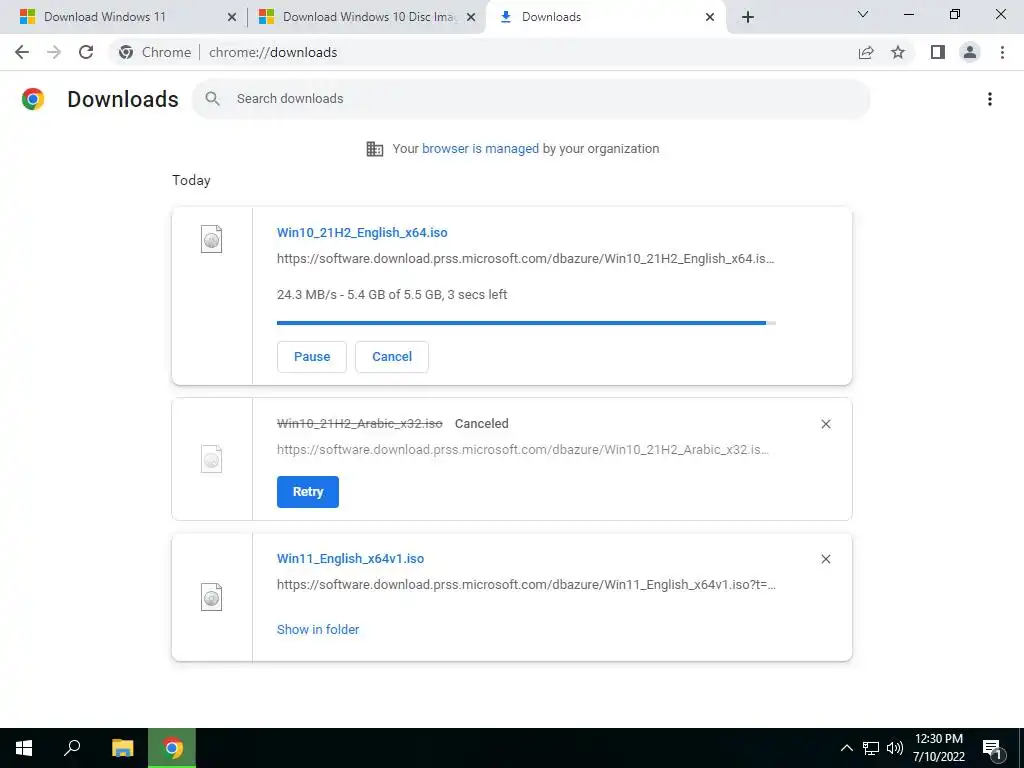Open taskbar search magnifier

point(72,748)
